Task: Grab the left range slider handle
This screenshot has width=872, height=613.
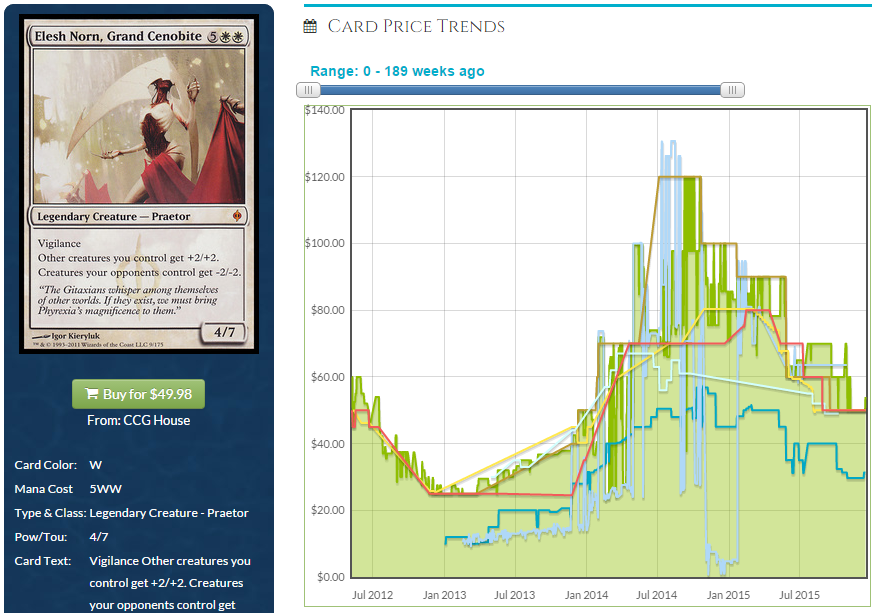Action: (308, 90)
